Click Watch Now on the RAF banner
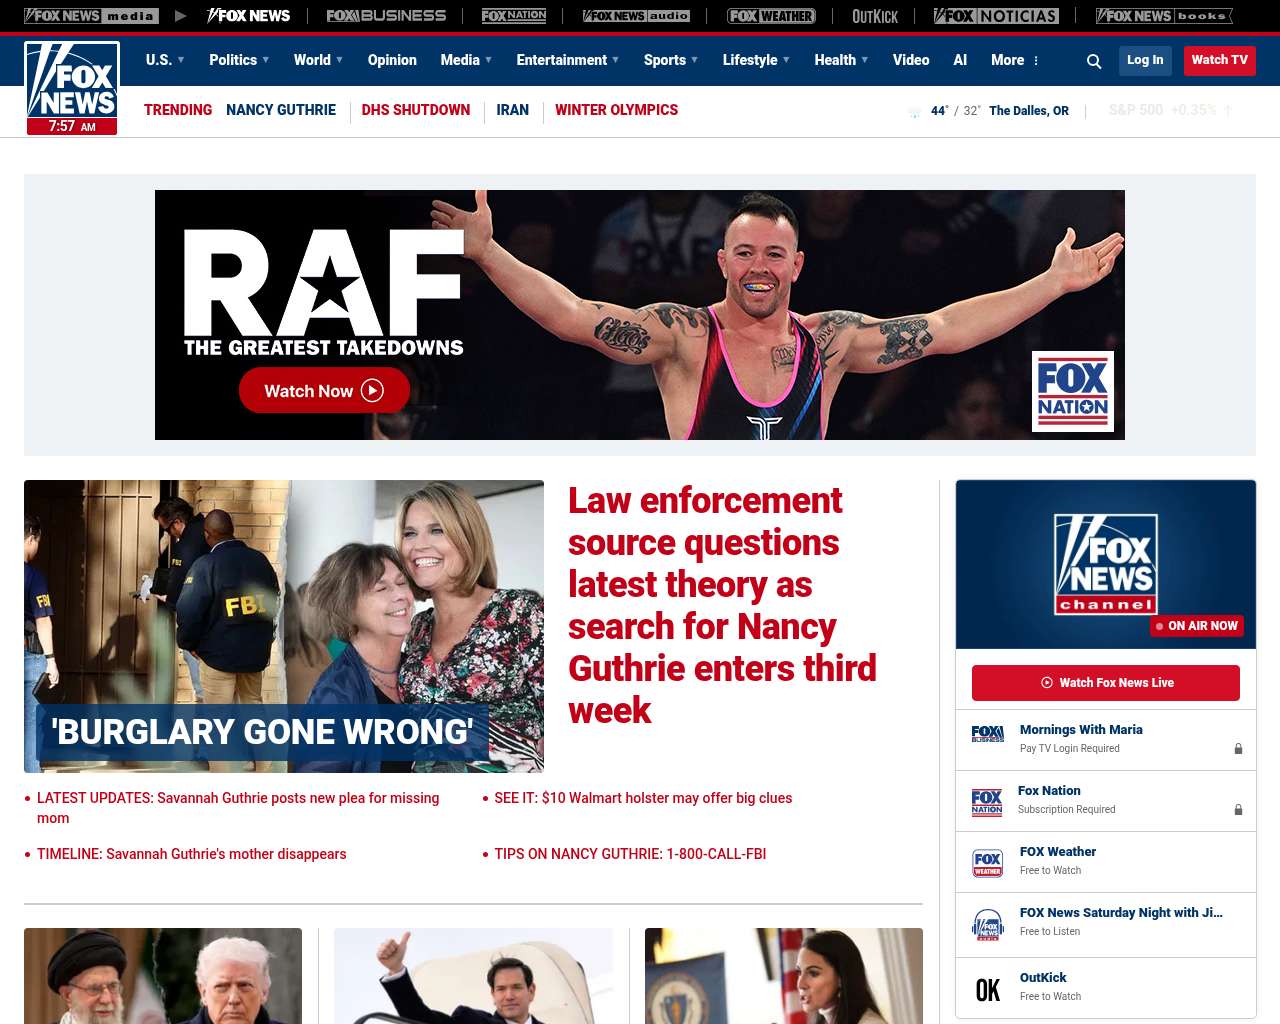1280x1024 pixels. 324,390
